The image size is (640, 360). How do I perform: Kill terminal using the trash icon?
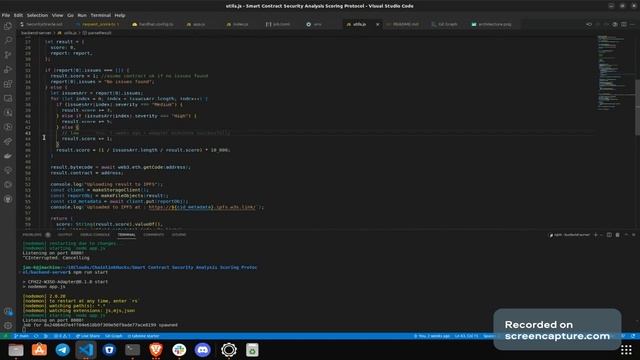click(618, 235)
